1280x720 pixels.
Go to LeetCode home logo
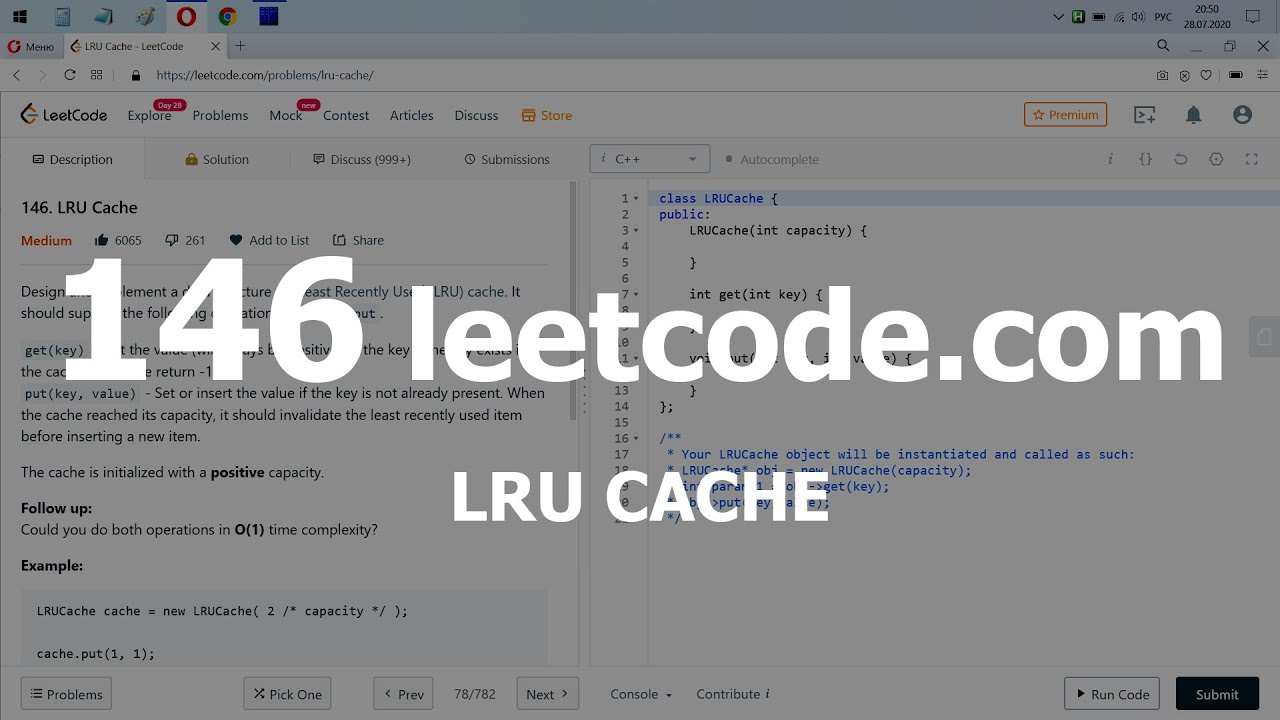click(x=64, y=115)
